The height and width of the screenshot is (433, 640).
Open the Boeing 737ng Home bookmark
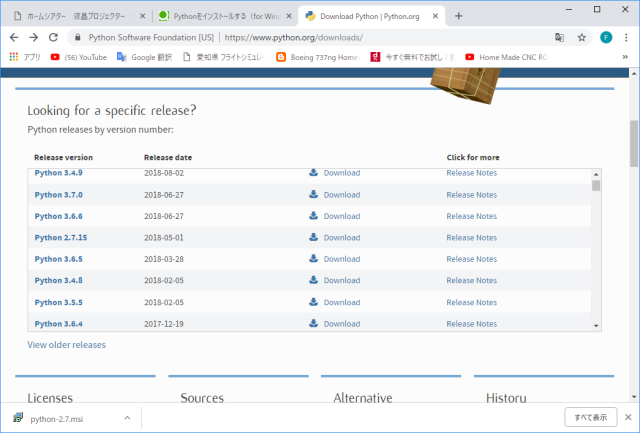coord(318,57)
